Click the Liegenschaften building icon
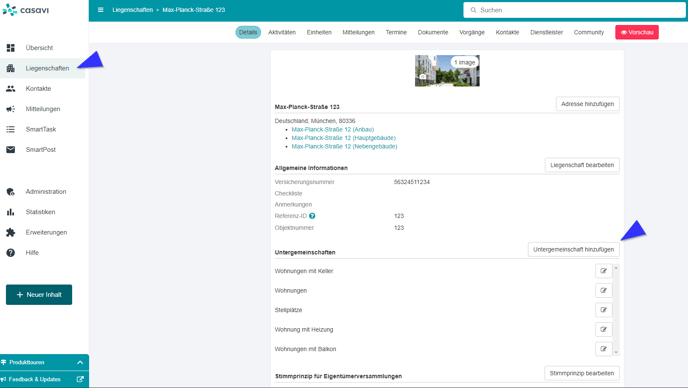 11,68
